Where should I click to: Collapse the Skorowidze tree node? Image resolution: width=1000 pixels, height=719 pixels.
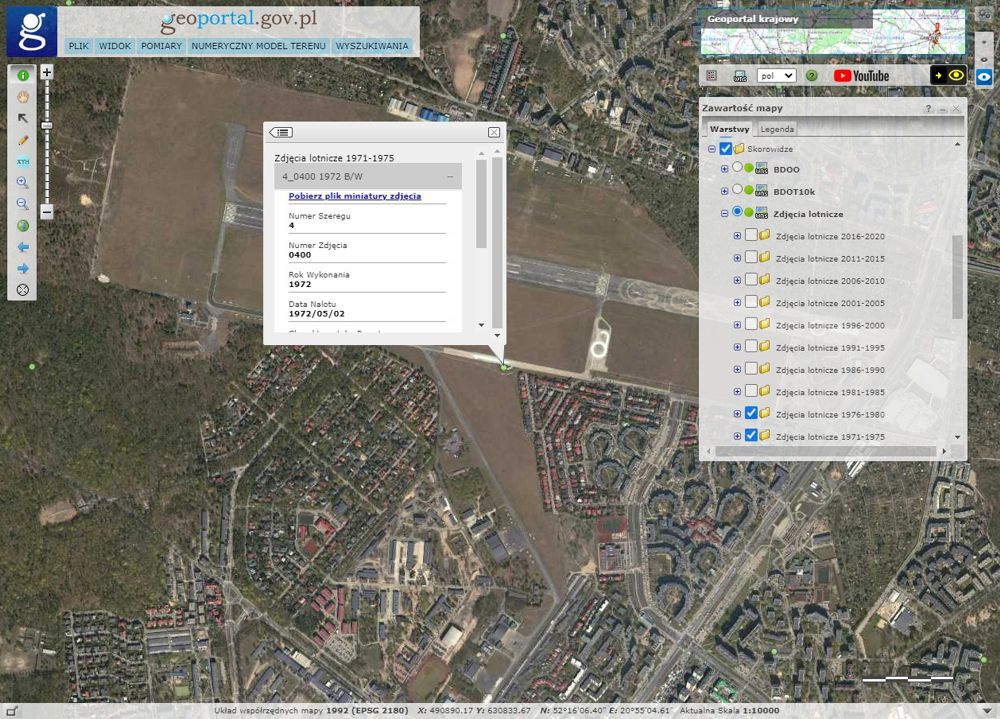(x=712, y=149)
